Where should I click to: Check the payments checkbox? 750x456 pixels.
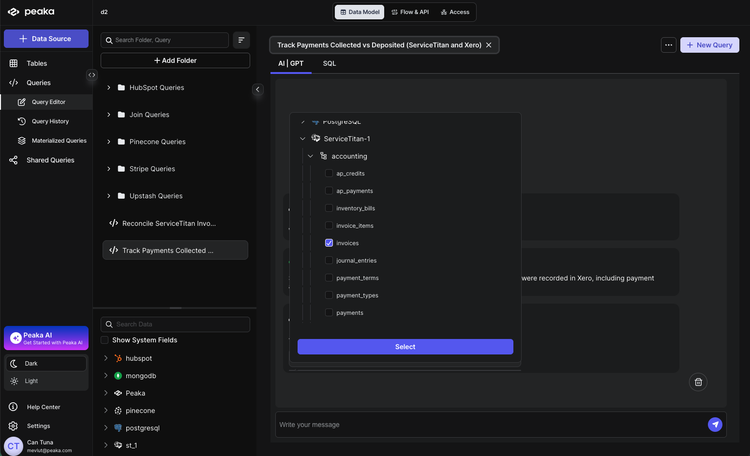329,312
